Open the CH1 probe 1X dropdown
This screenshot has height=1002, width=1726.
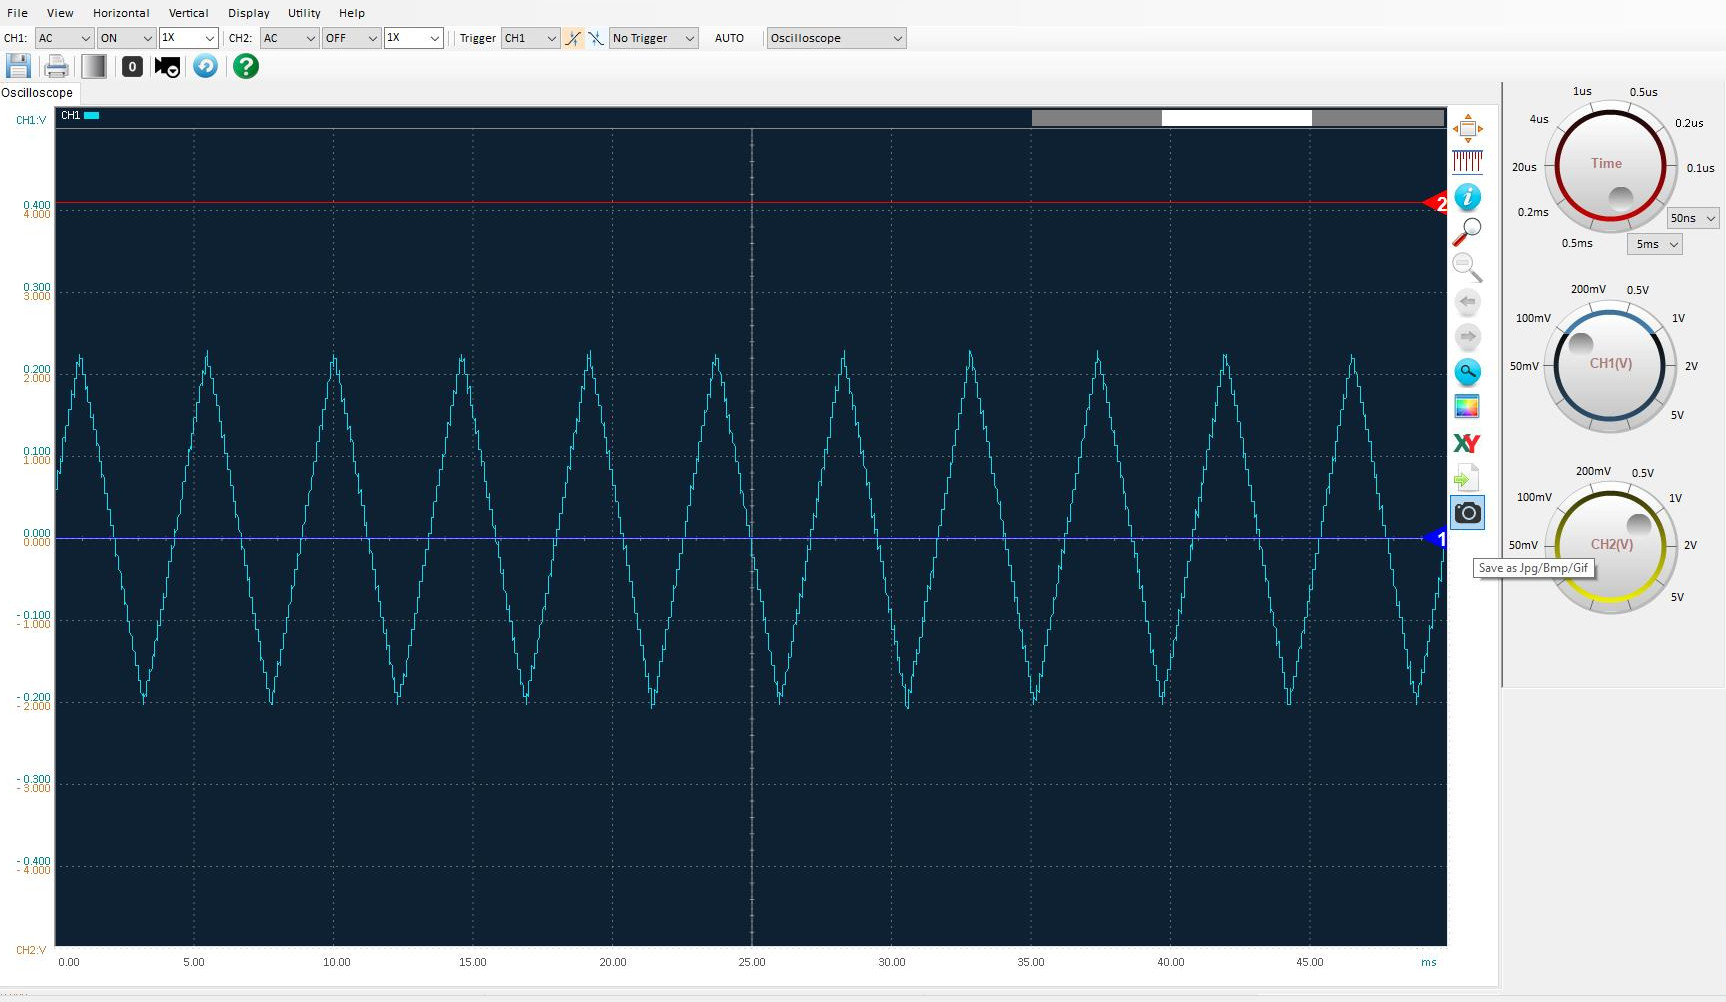[x=188, y=38]
